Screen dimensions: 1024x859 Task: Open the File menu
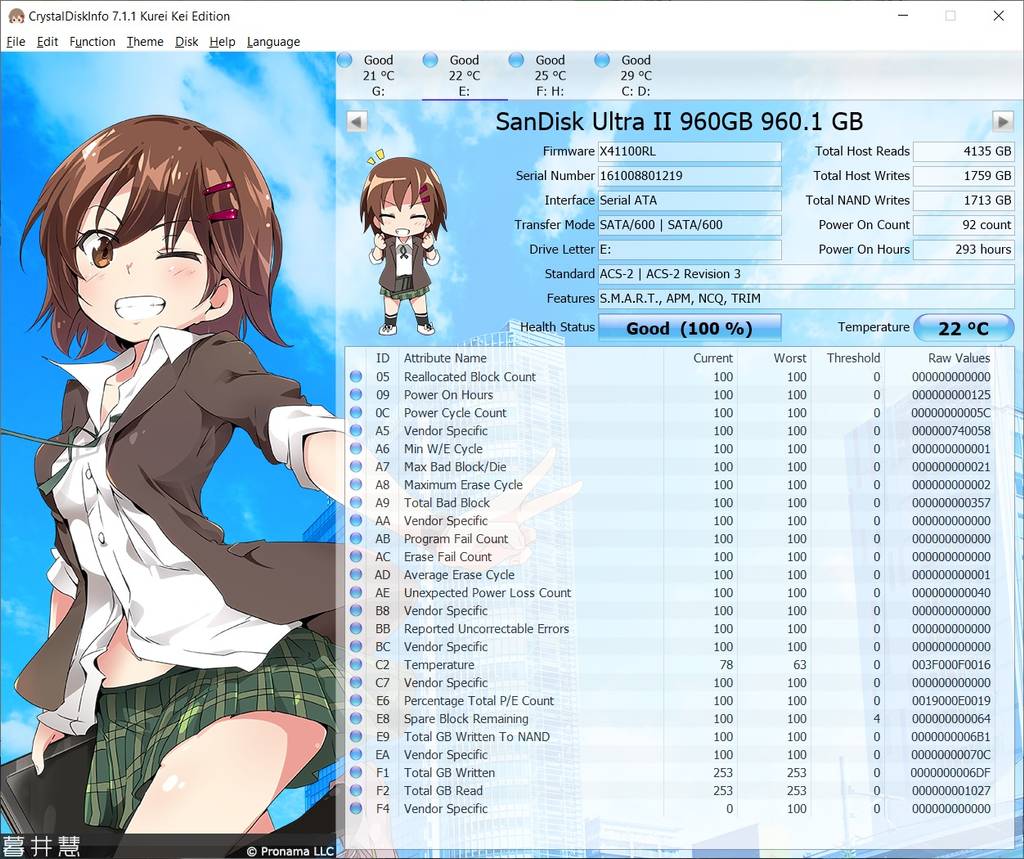(16, 42)
